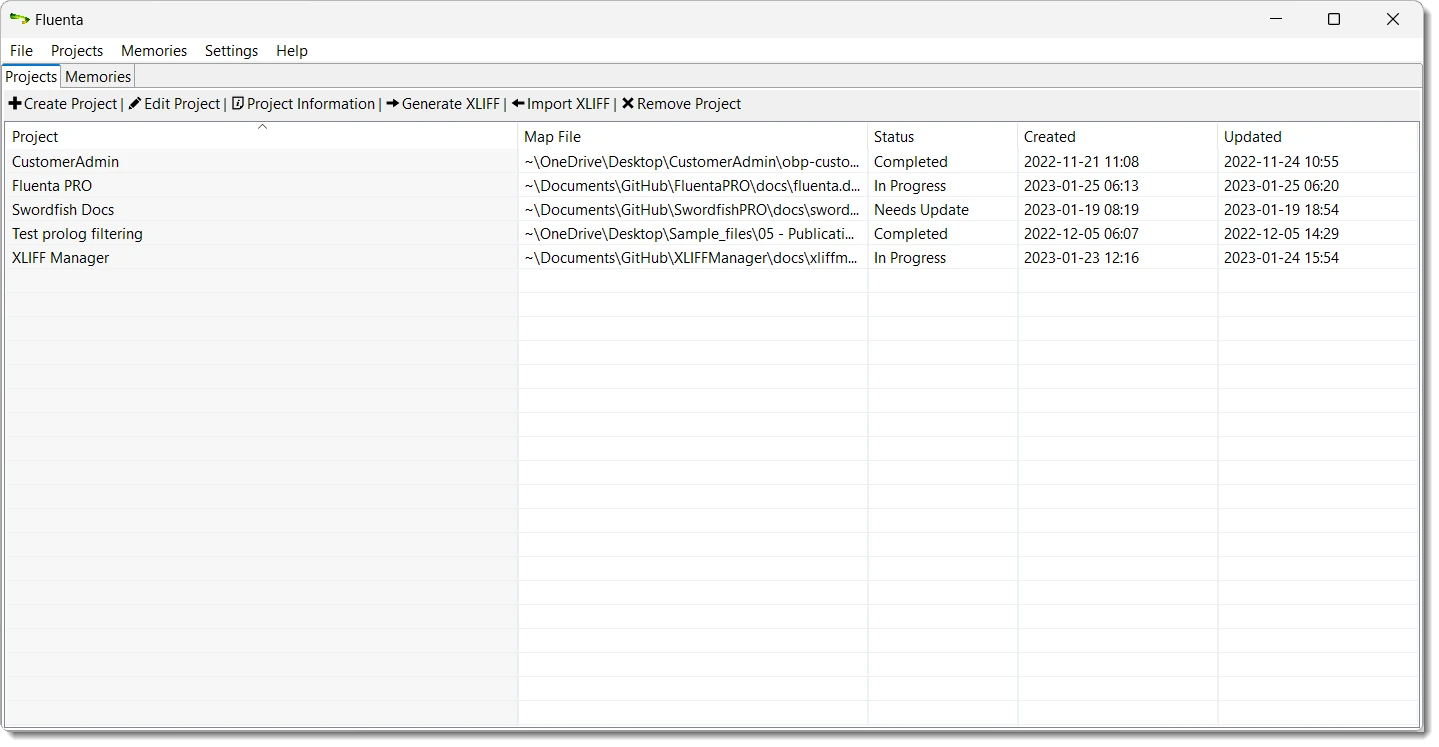Image resolution: width=1439 pixels, height=747 pixels.
Task: Click updated date 2023-01-25 06:20
Action: click(x=1281, y=186)
